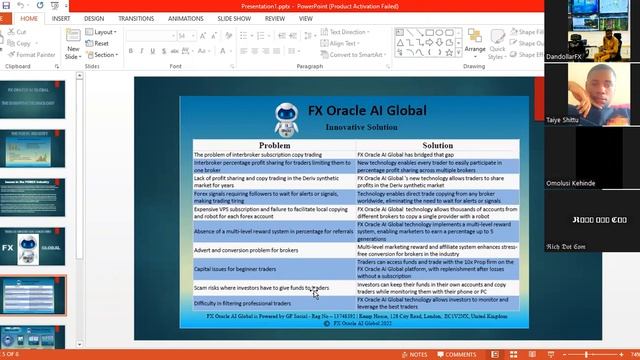
Task: Switch to the REVIEW tab
Action: coord(275,18)
